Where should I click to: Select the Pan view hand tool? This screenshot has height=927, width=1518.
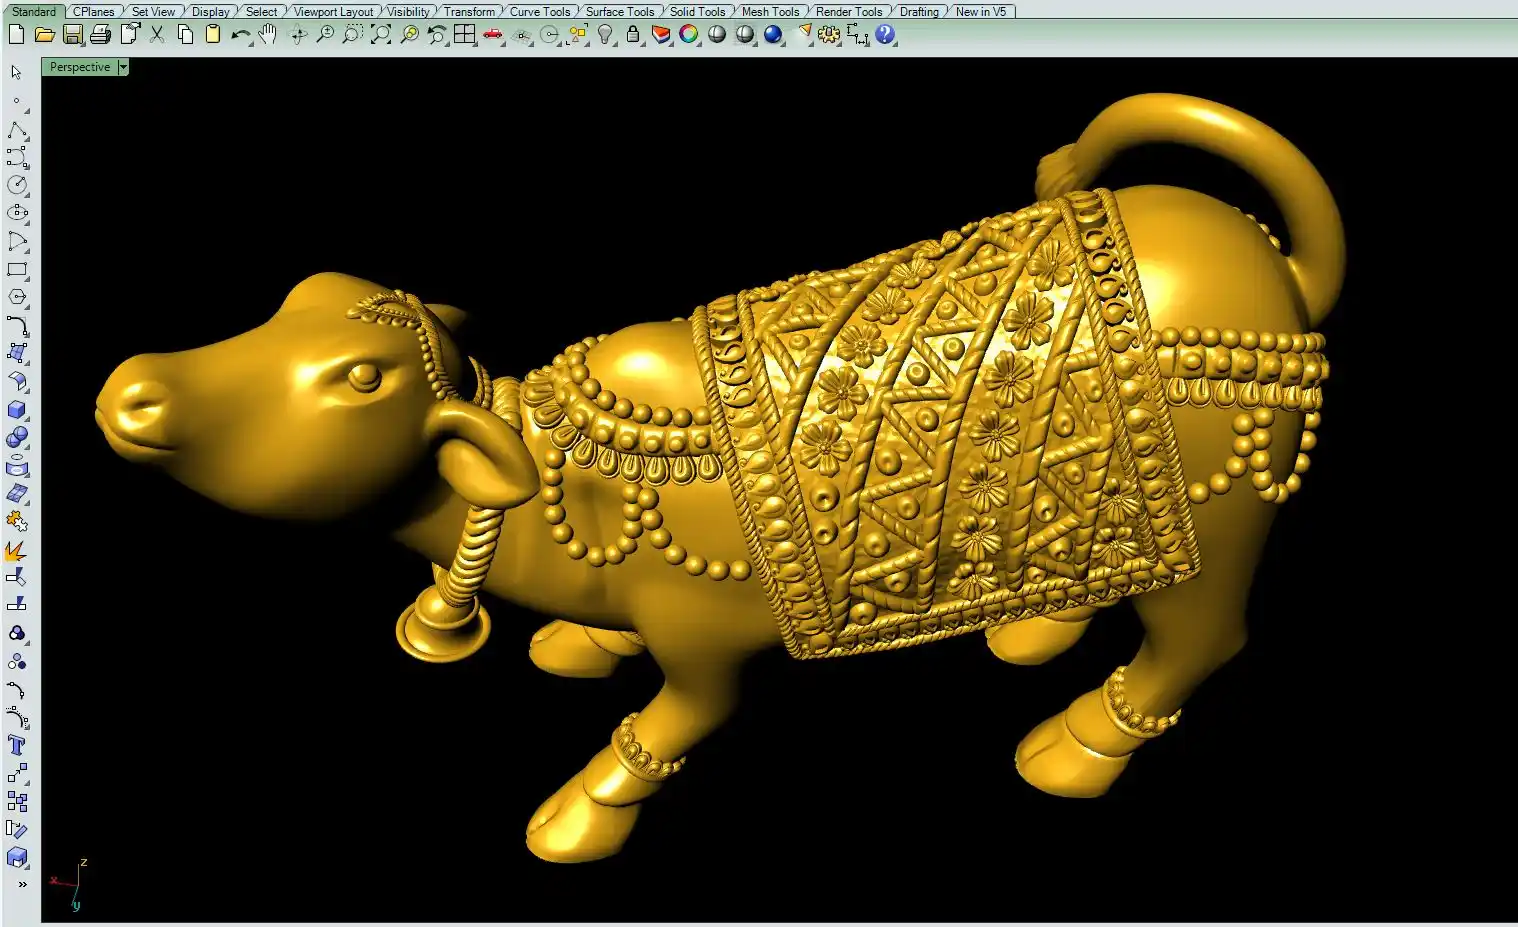tap(267, 35)
